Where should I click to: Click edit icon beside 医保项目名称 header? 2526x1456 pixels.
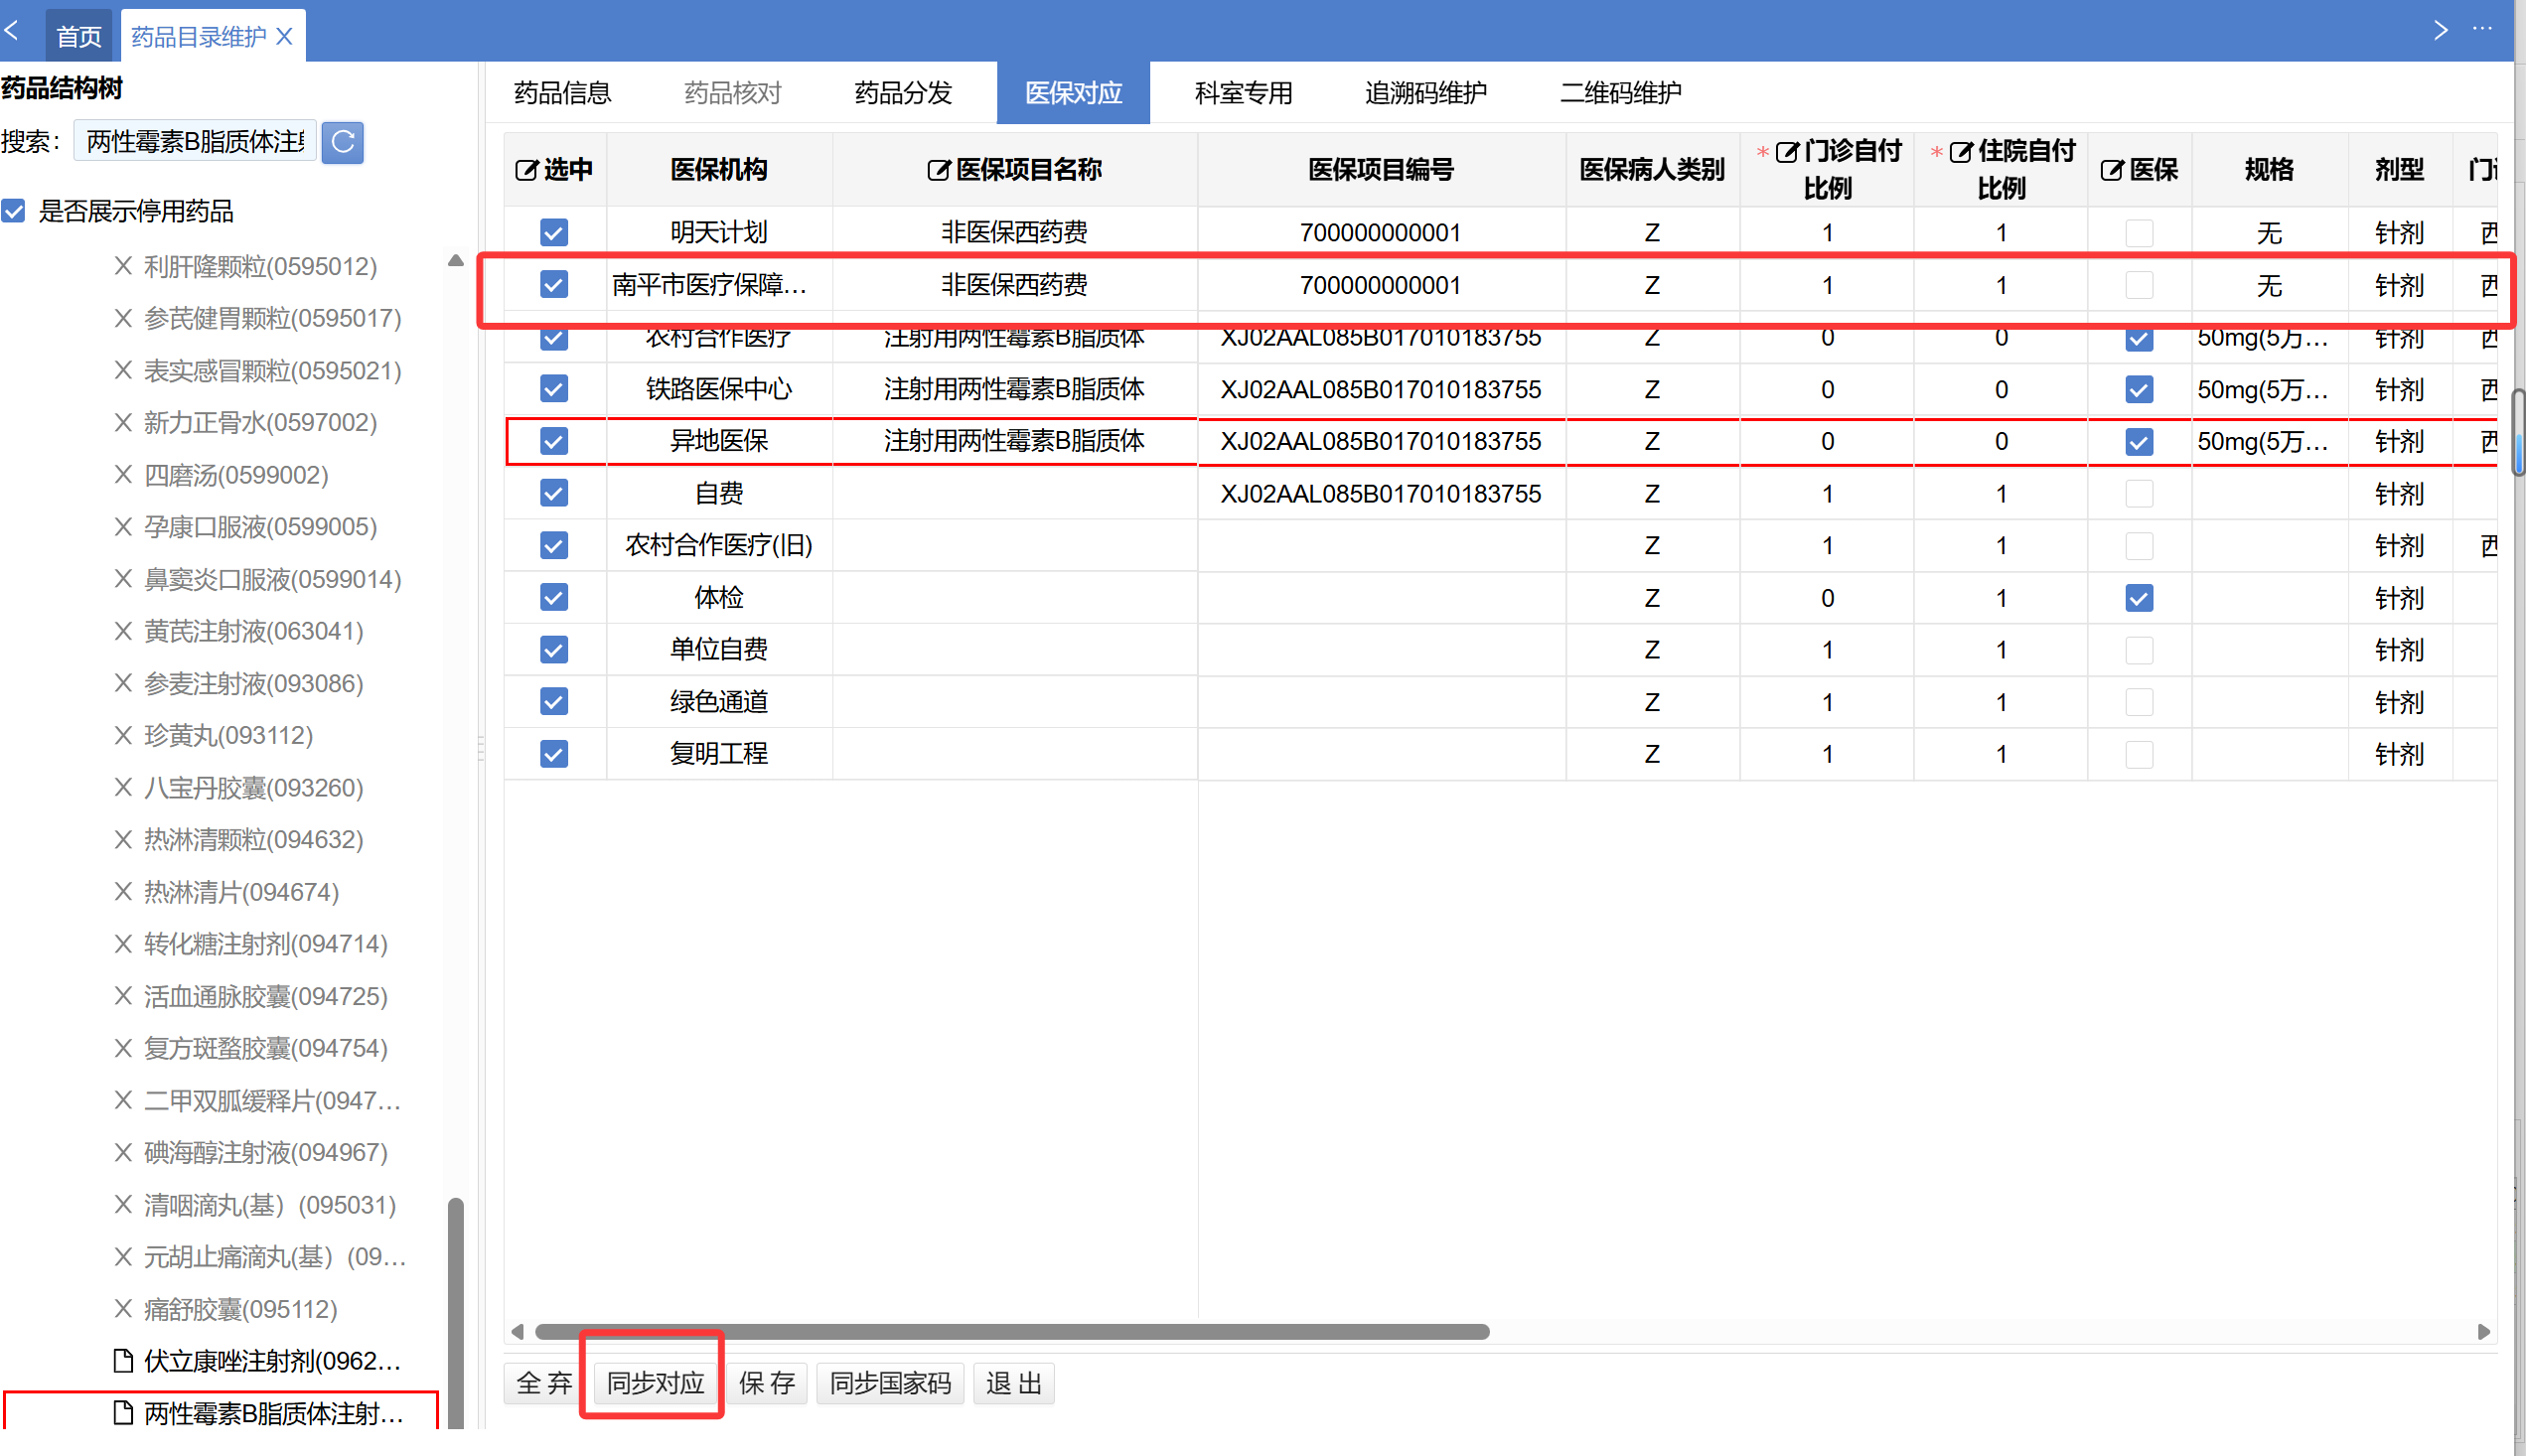pyautogui.click(x=938, y=170)
